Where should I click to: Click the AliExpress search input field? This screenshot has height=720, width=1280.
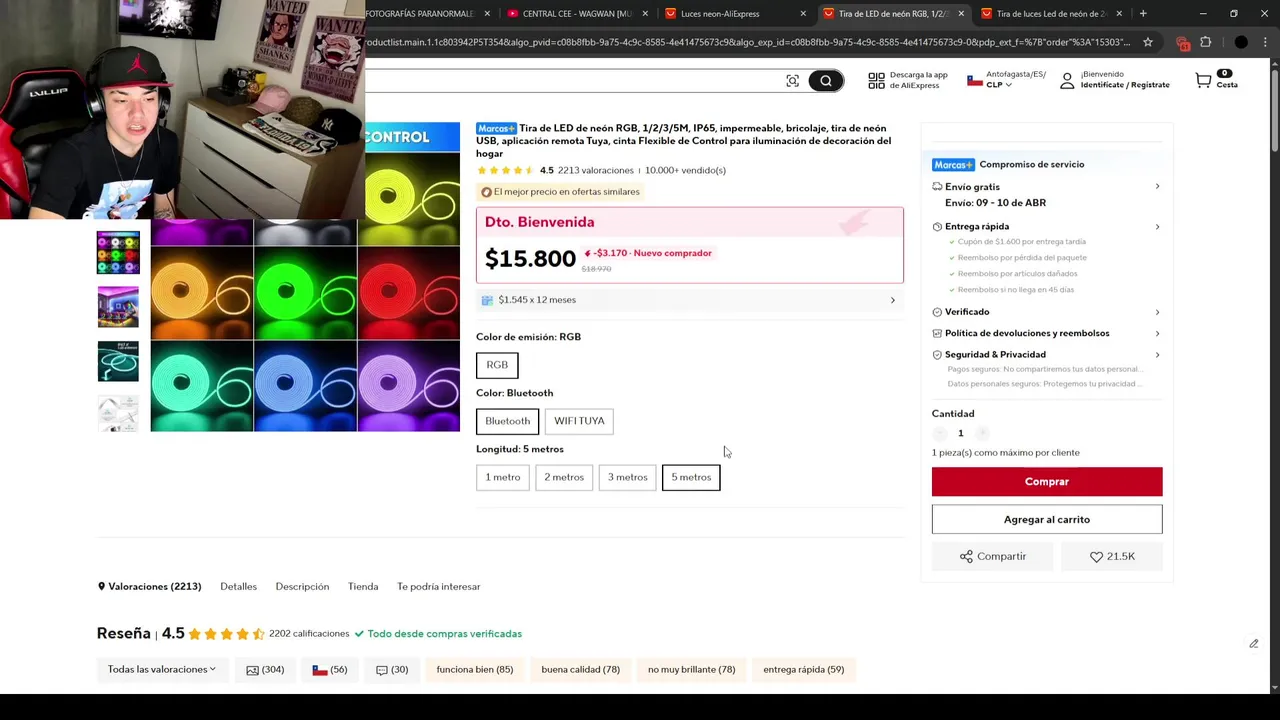575,81
